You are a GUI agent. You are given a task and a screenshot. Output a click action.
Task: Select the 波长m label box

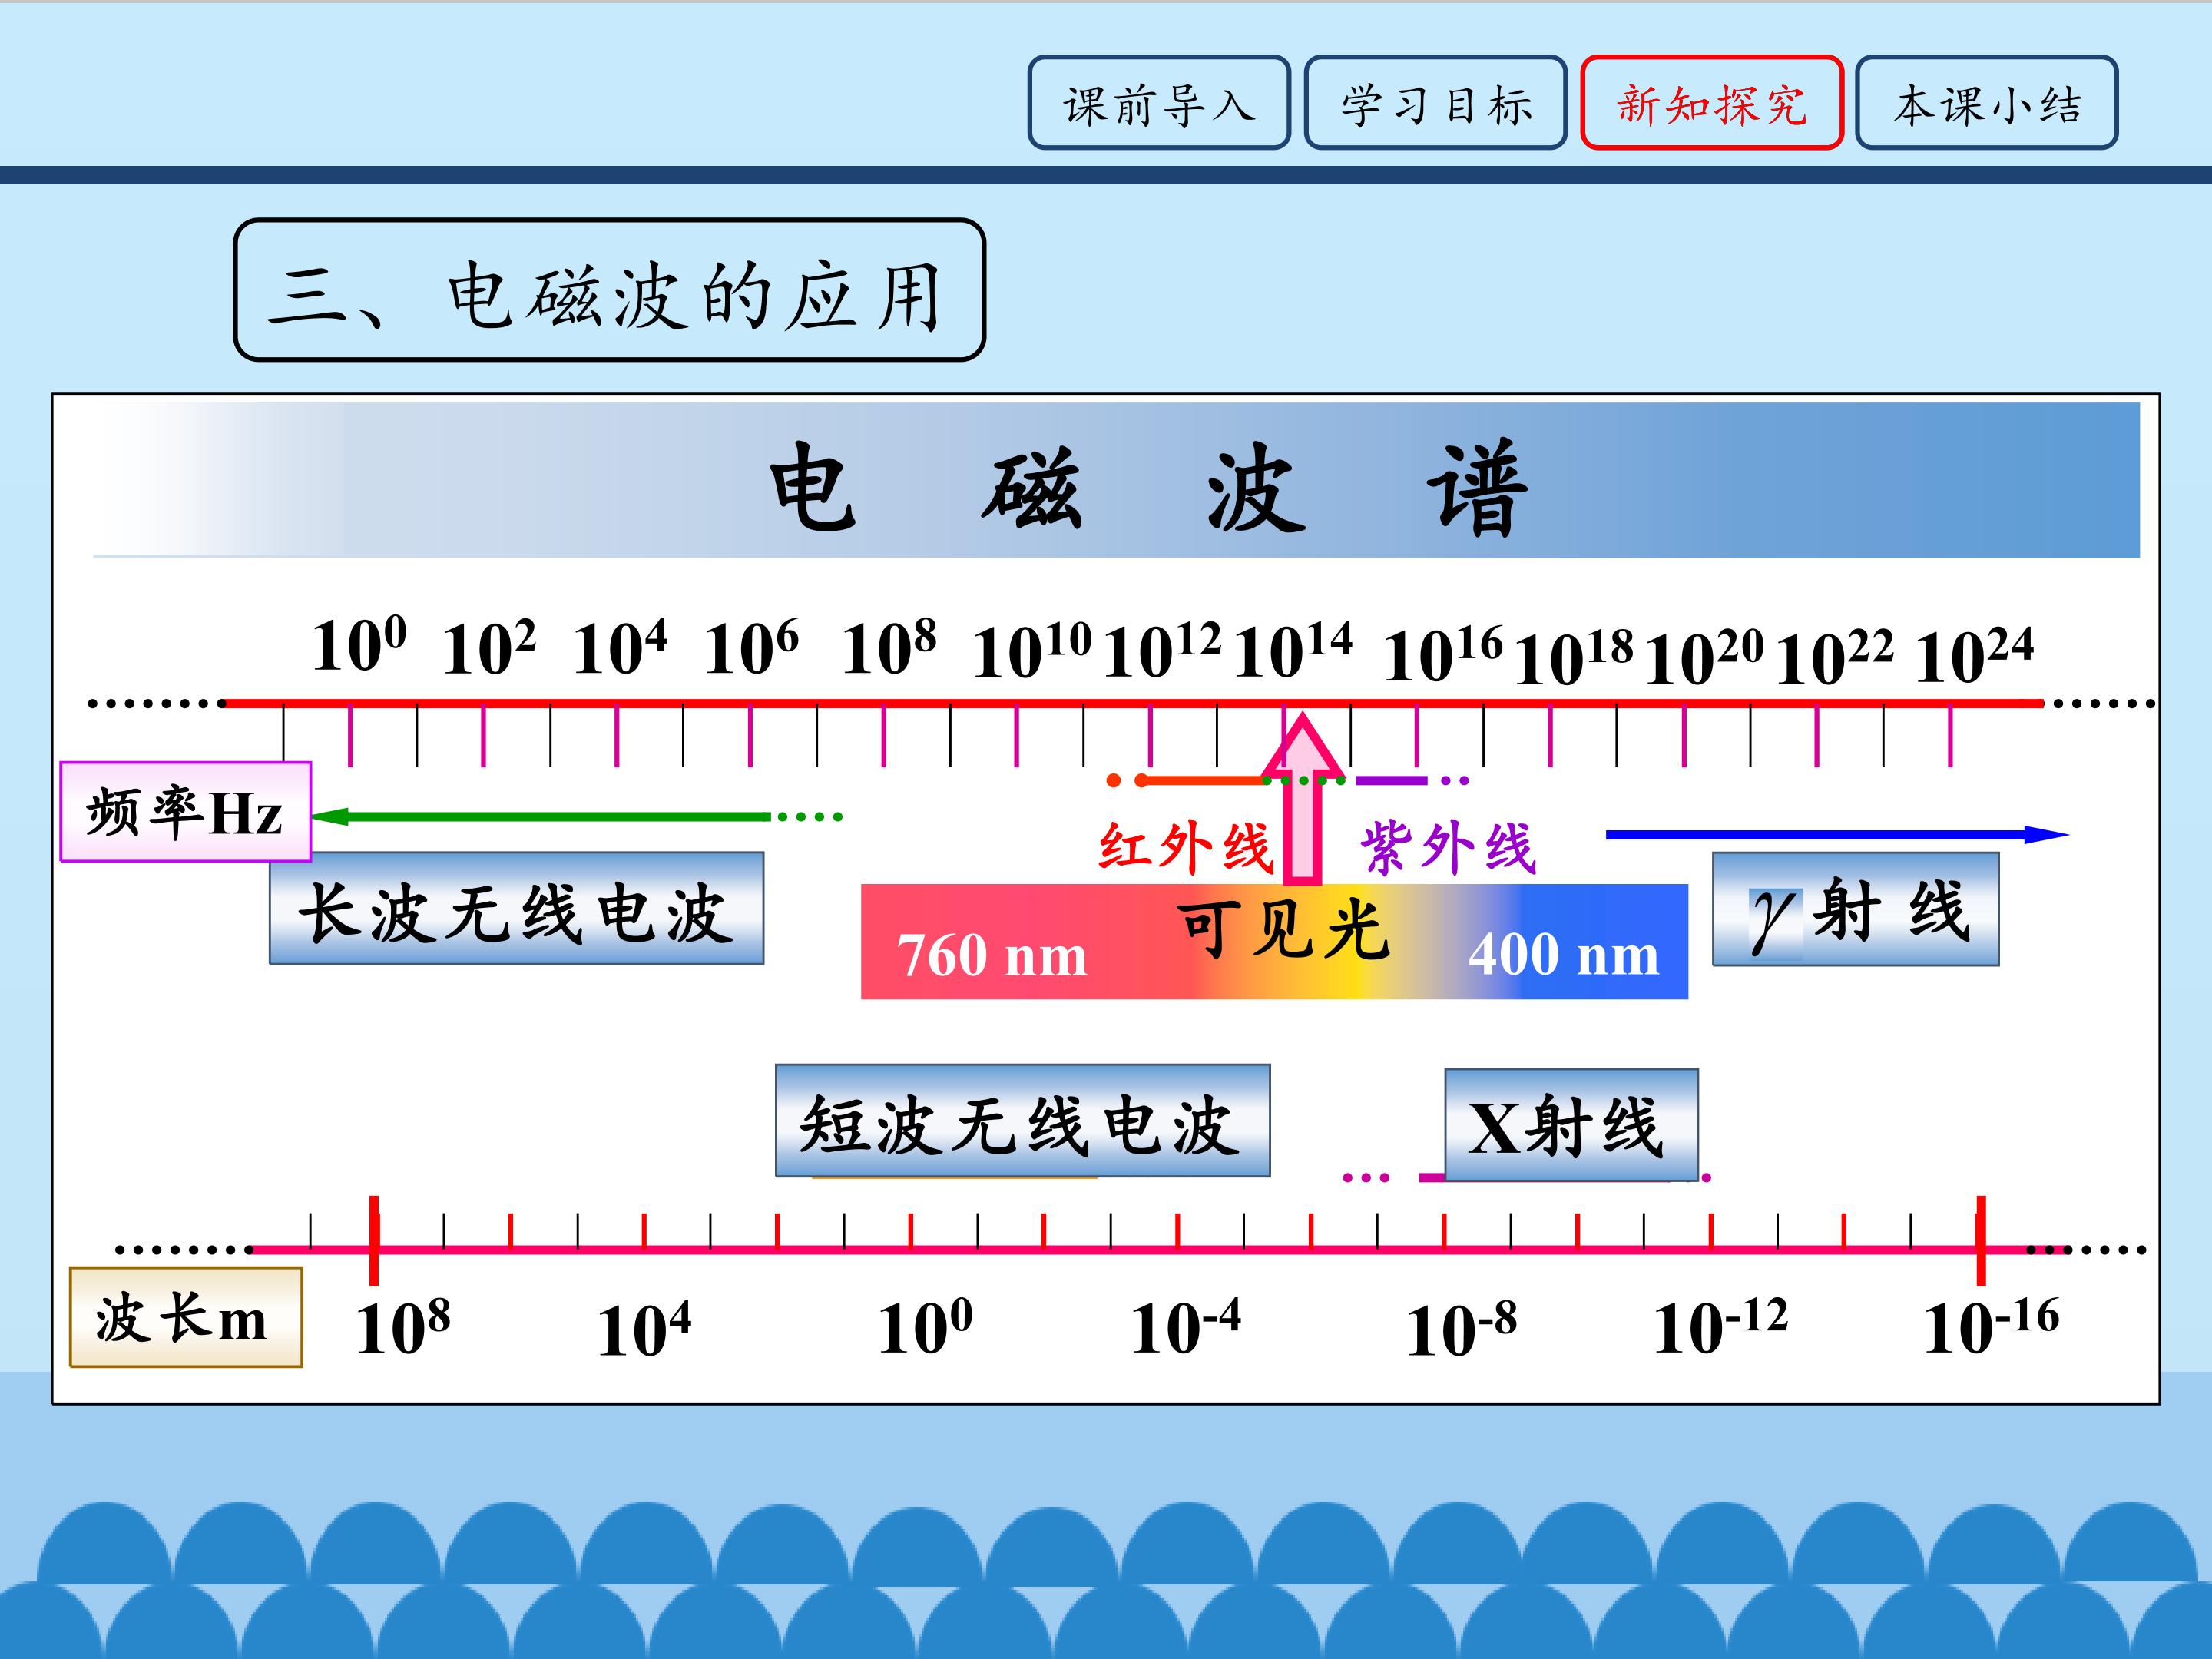coord(185,1317)
